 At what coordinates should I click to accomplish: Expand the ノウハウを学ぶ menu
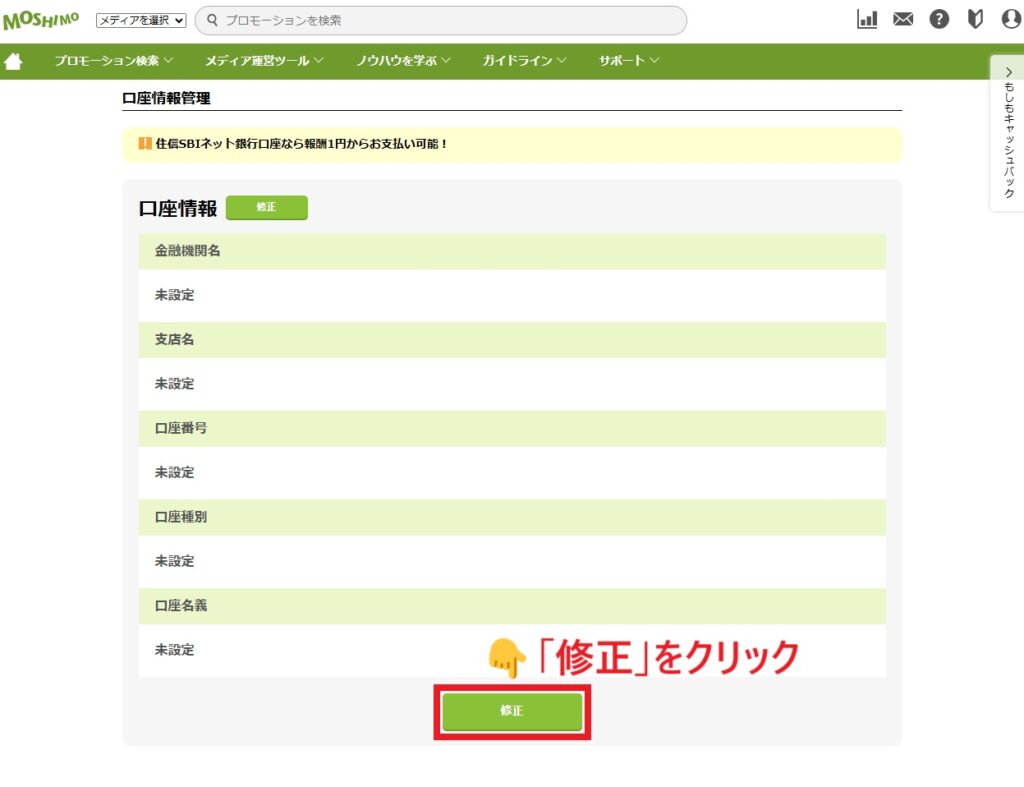[x=403, y=61]
